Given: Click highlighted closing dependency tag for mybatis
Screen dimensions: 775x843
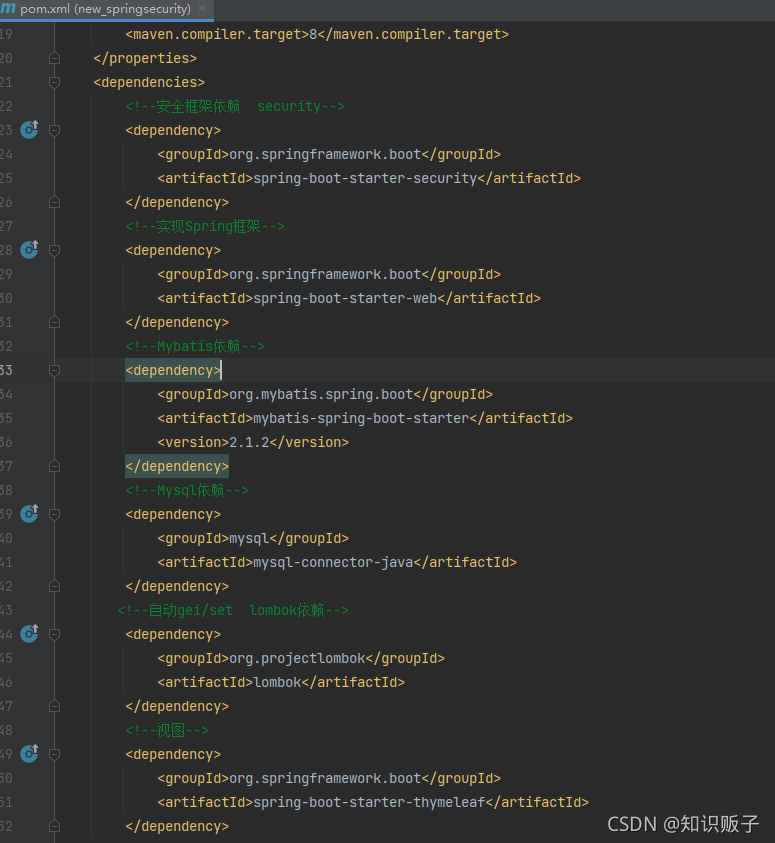Looking at the screenshot, I should coord(177,466).
